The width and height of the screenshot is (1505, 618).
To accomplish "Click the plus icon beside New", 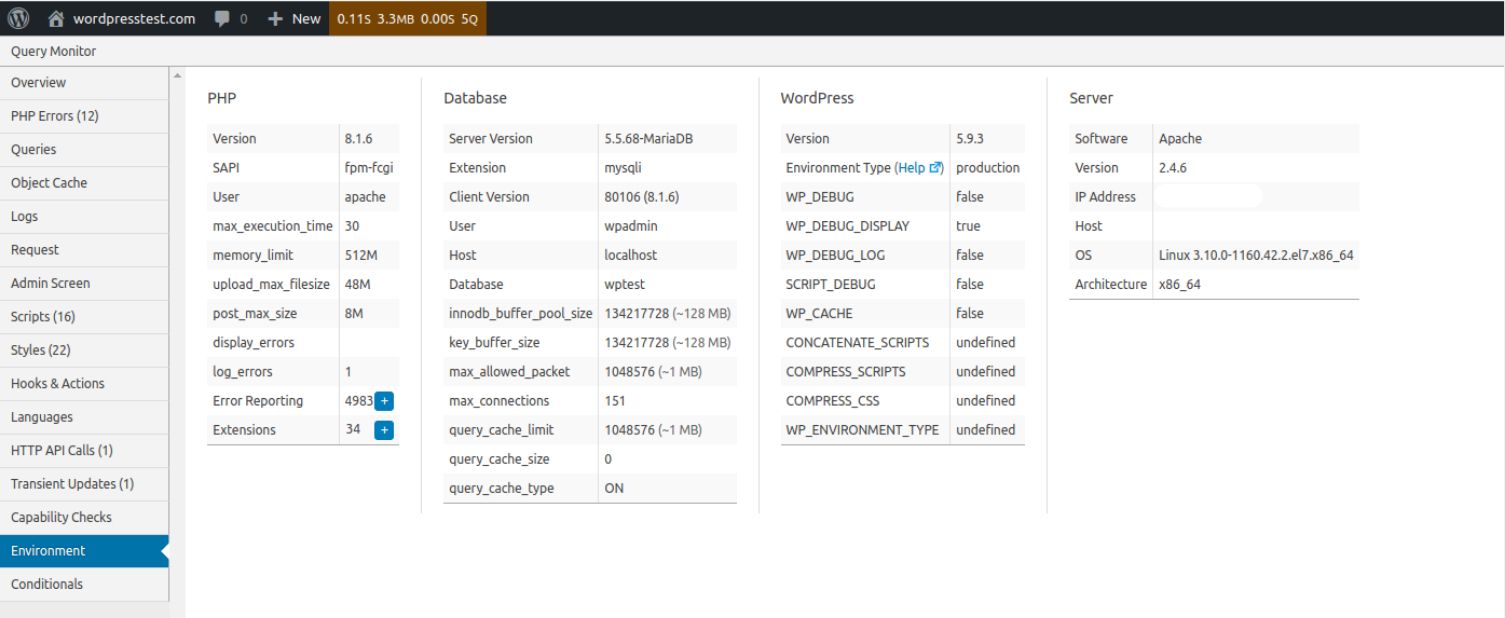I will 276,18.
